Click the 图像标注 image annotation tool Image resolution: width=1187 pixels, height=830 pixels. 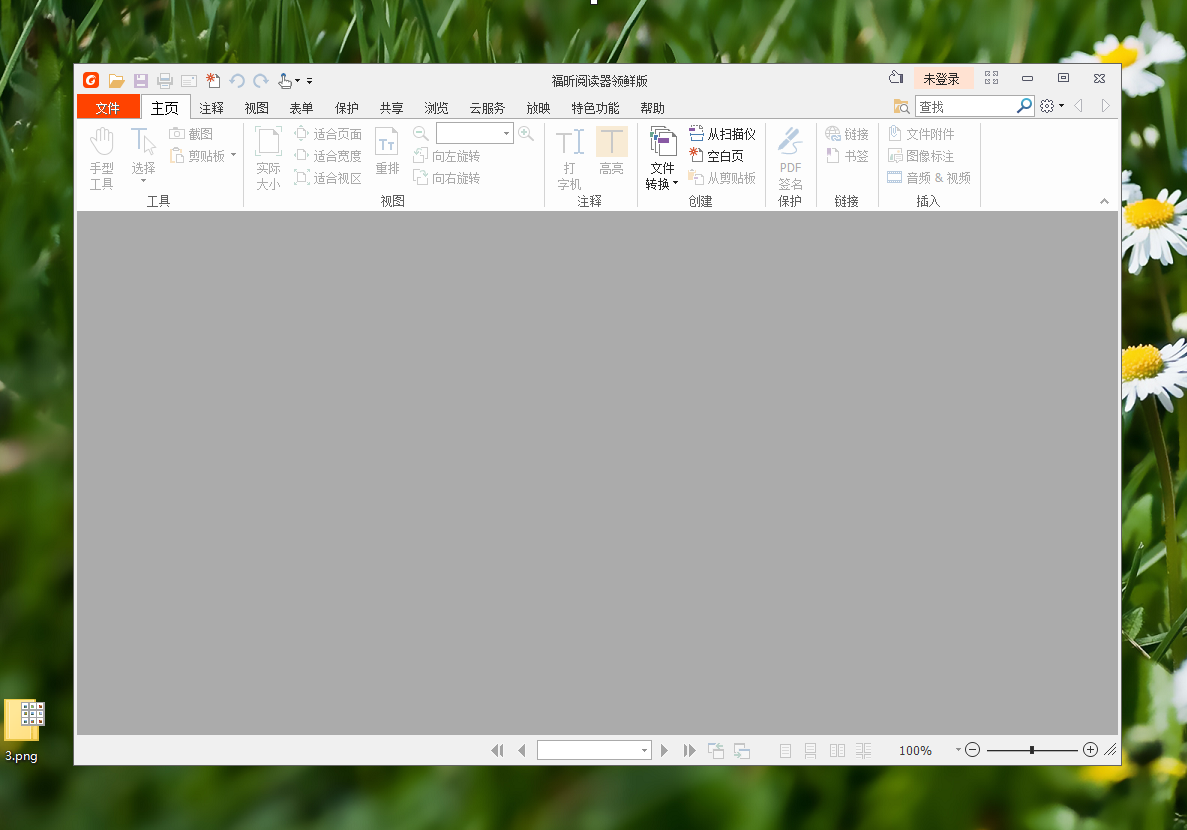pos(921,156)
